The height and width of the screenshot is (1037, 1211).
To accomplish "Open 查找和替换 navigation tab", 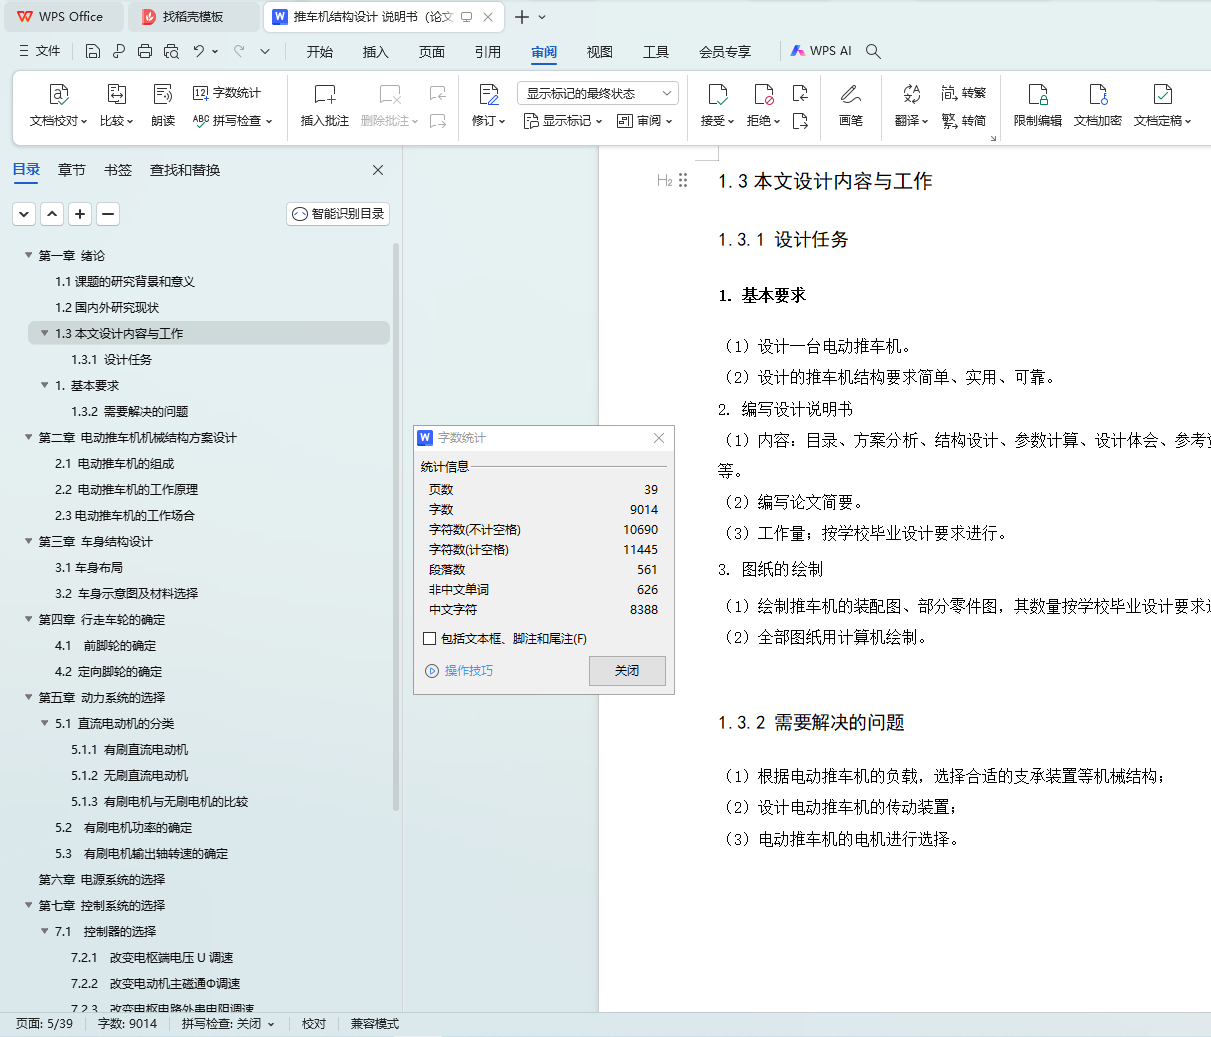I will tap(185, 170).
